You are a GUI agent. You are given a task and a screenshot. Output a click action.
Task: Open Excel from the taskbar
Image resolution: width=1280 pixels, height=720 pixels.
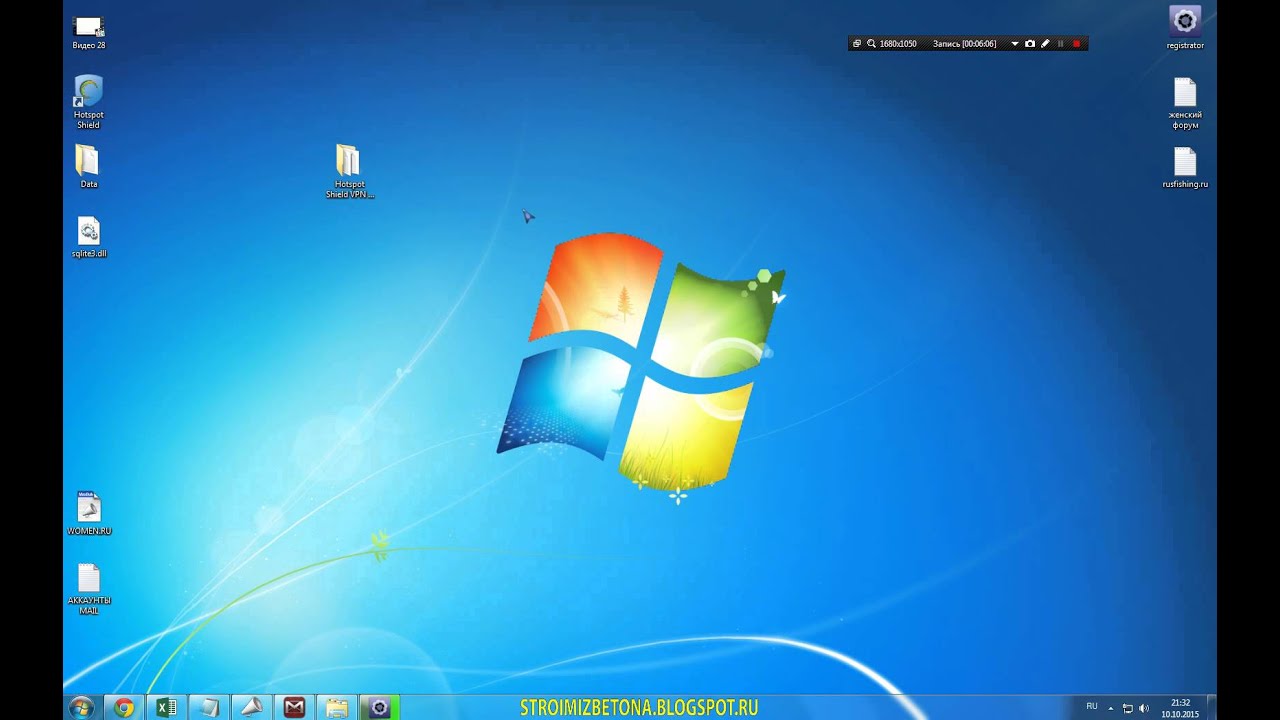click(x=167, y=708)
